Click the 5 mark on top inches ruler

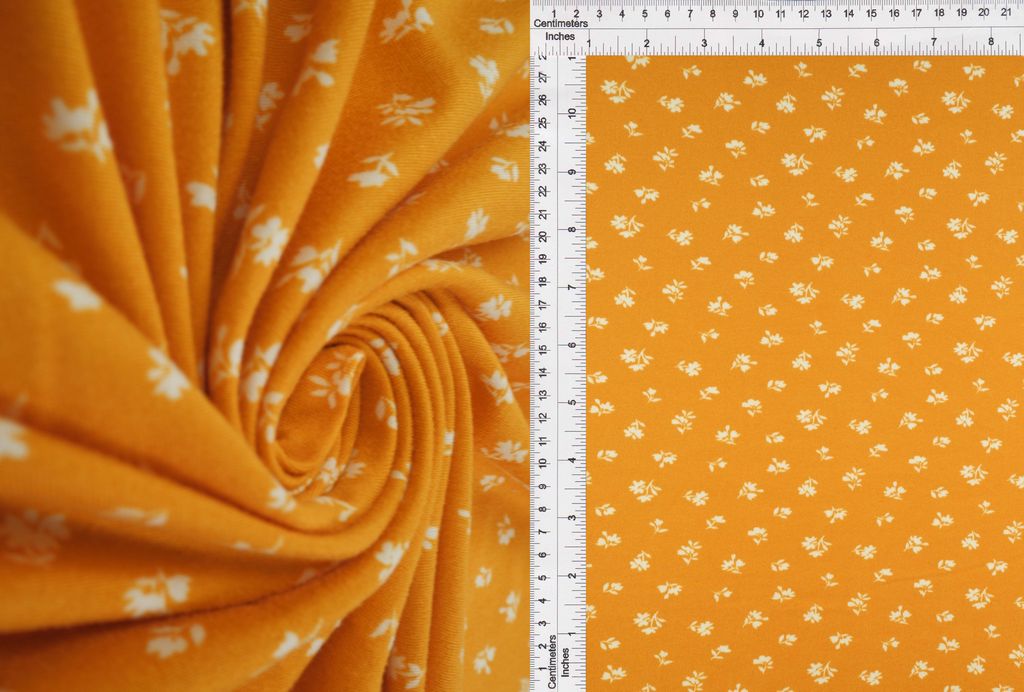pyautogui.click(x=819, y=43)
